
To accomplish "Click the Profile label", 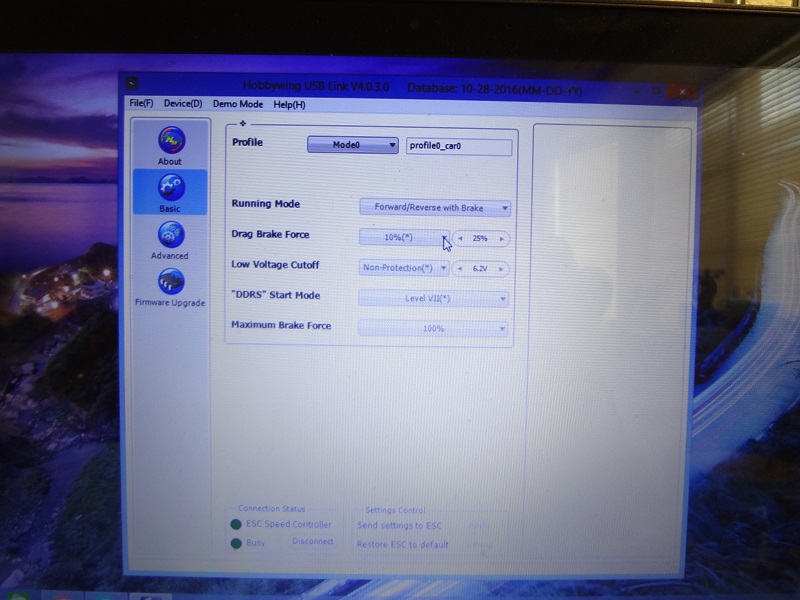I will click(247, 142).
